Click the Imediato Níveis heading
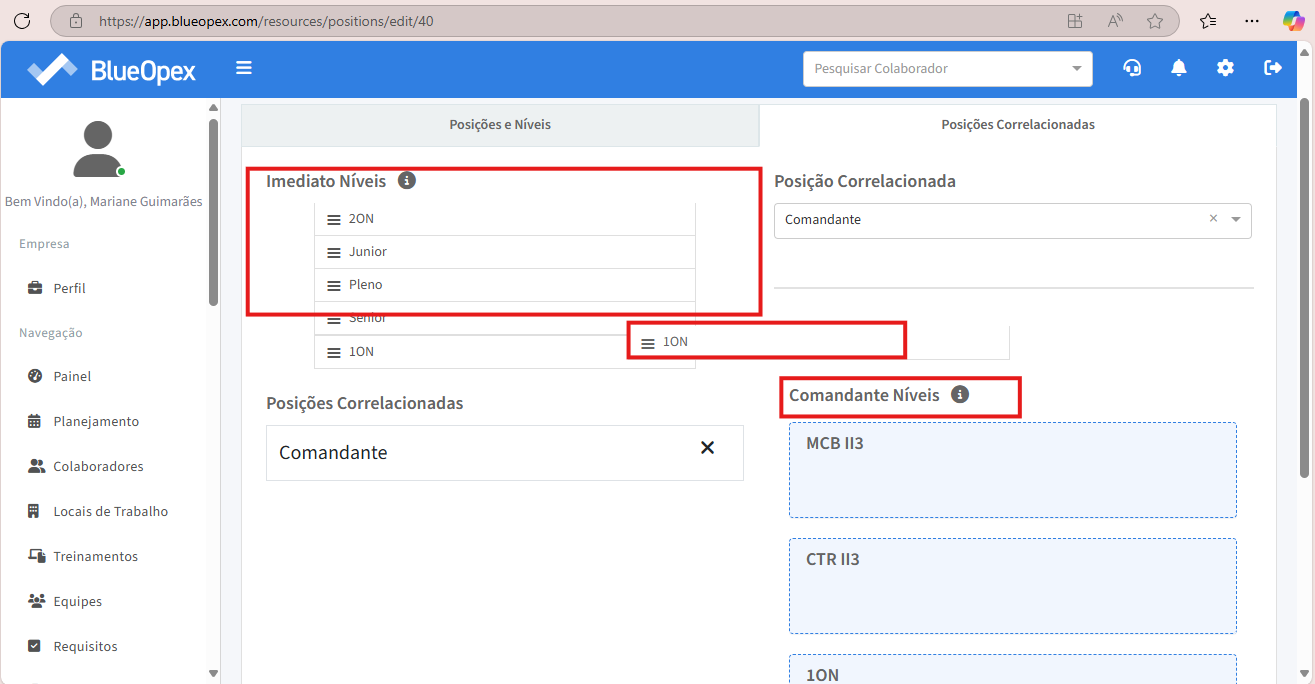 (x=326, y=181)
